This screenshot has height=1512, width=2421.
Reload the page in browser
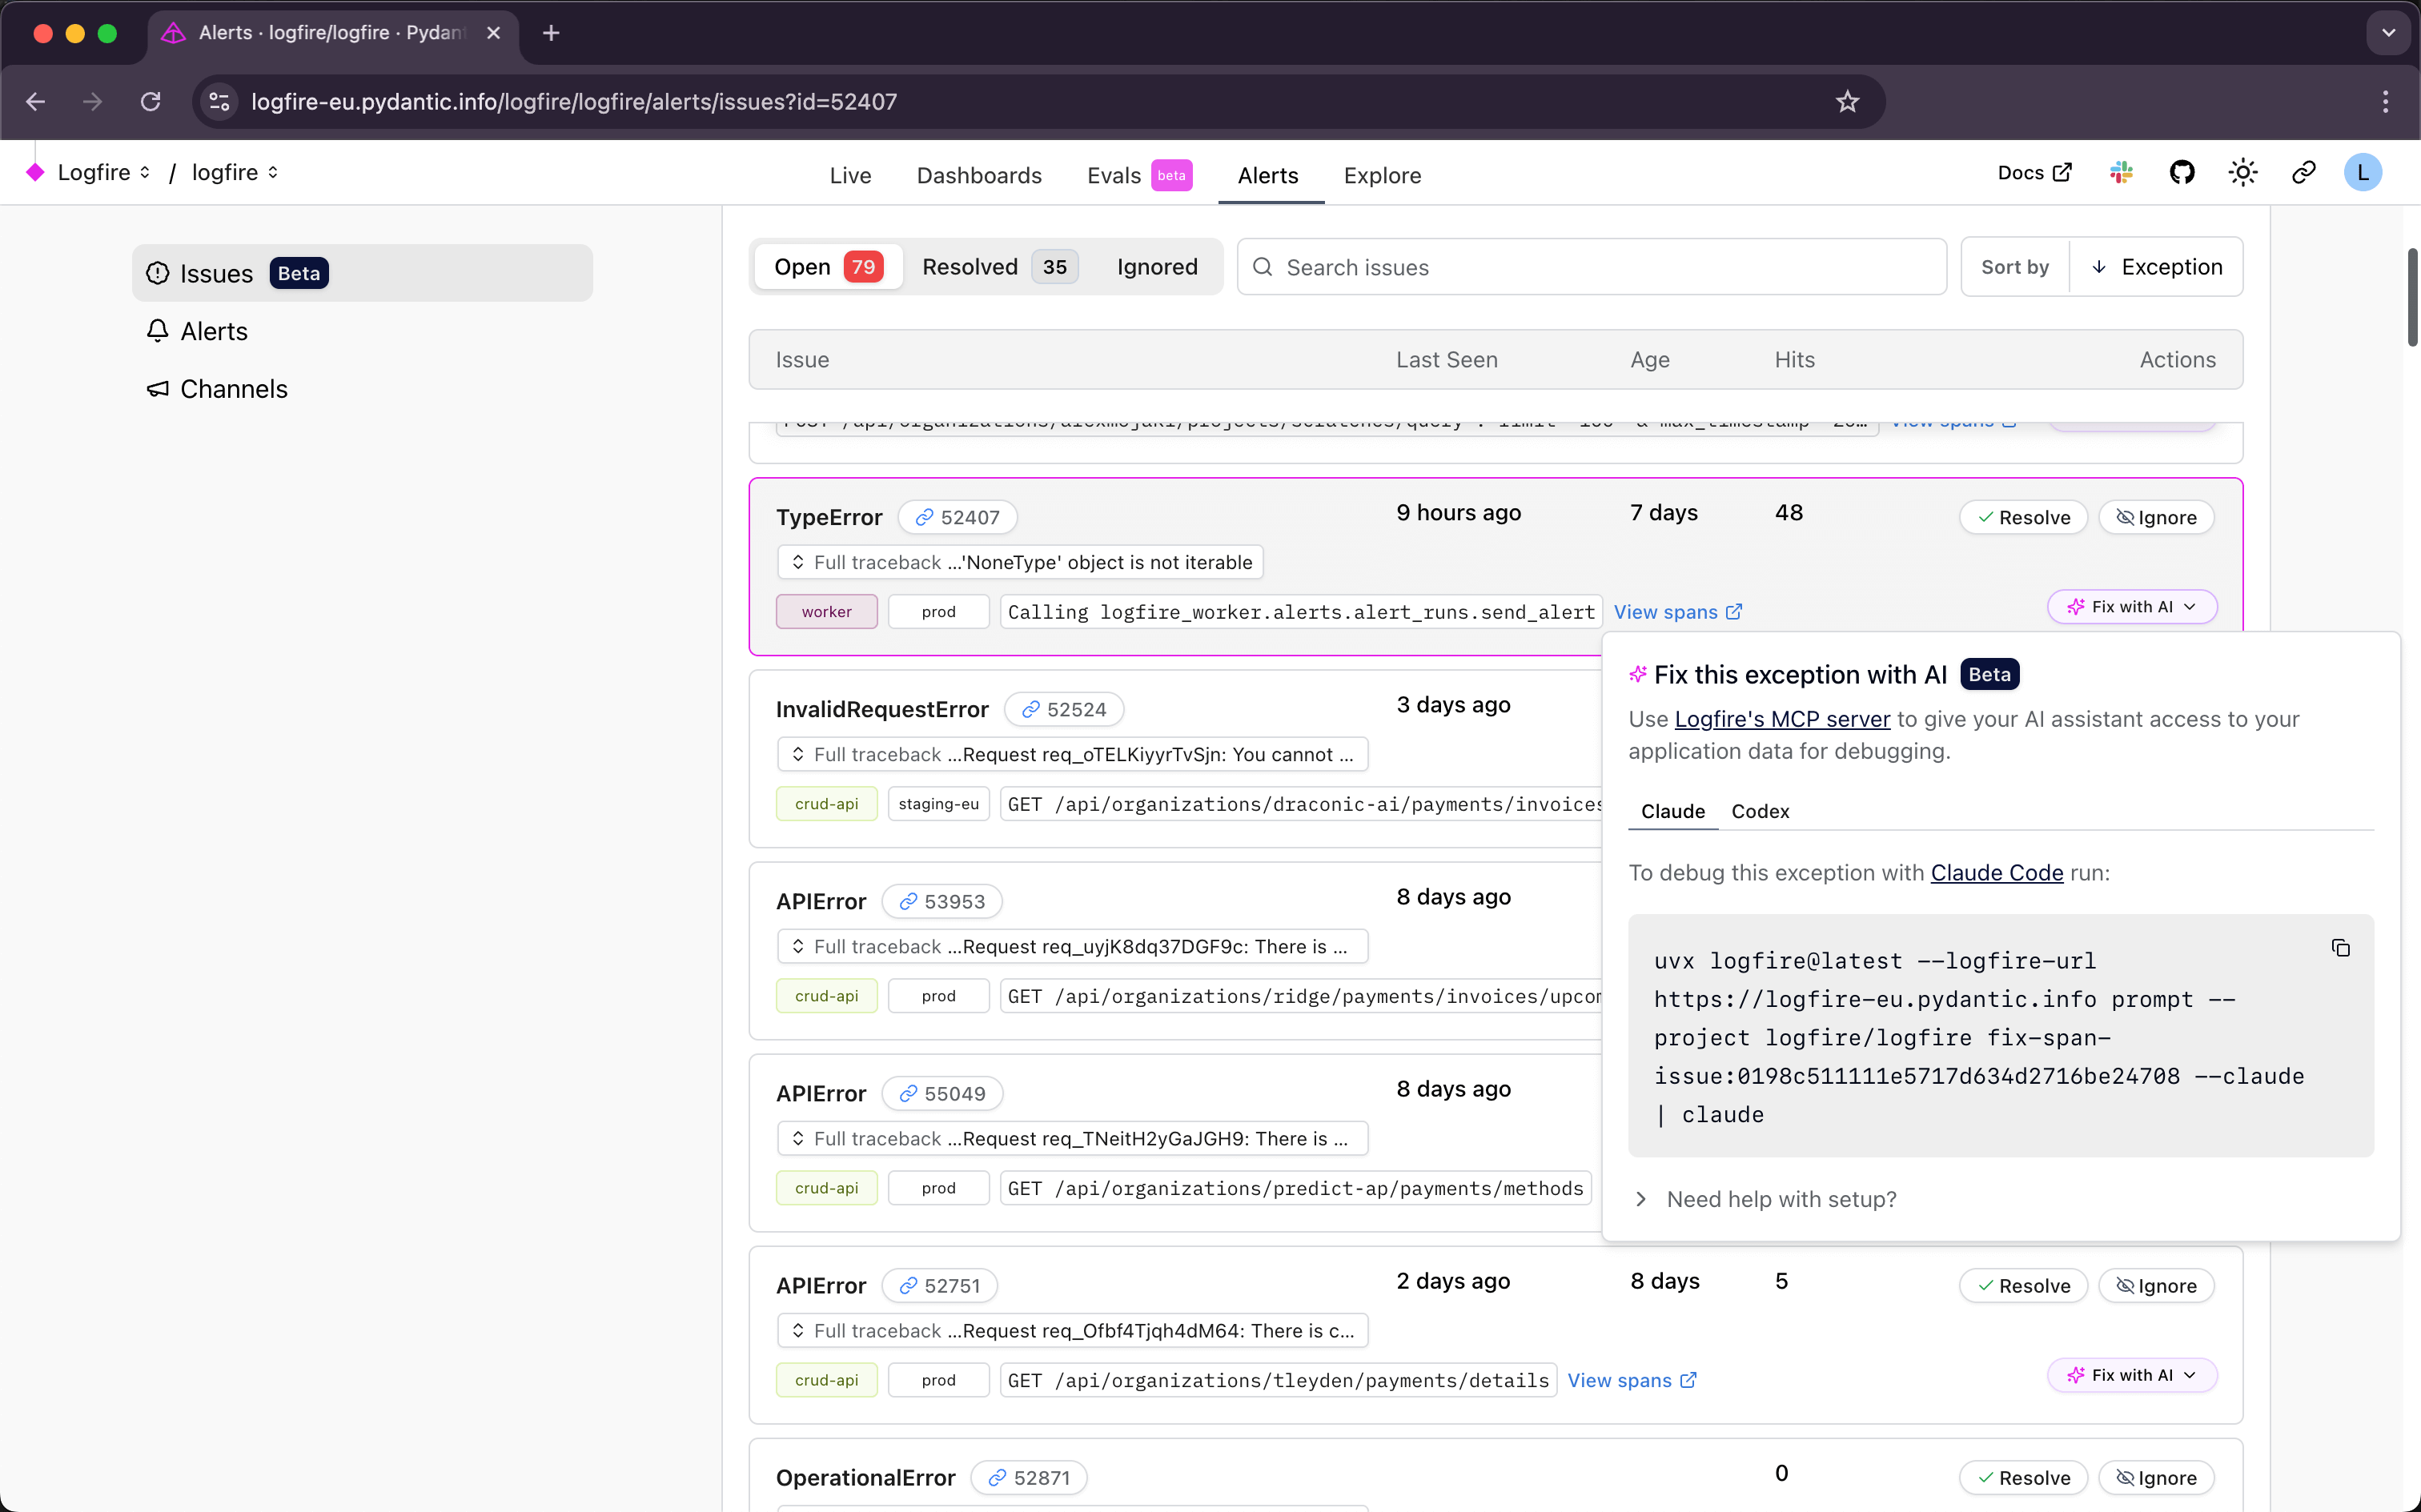click(x=150, y=102)
